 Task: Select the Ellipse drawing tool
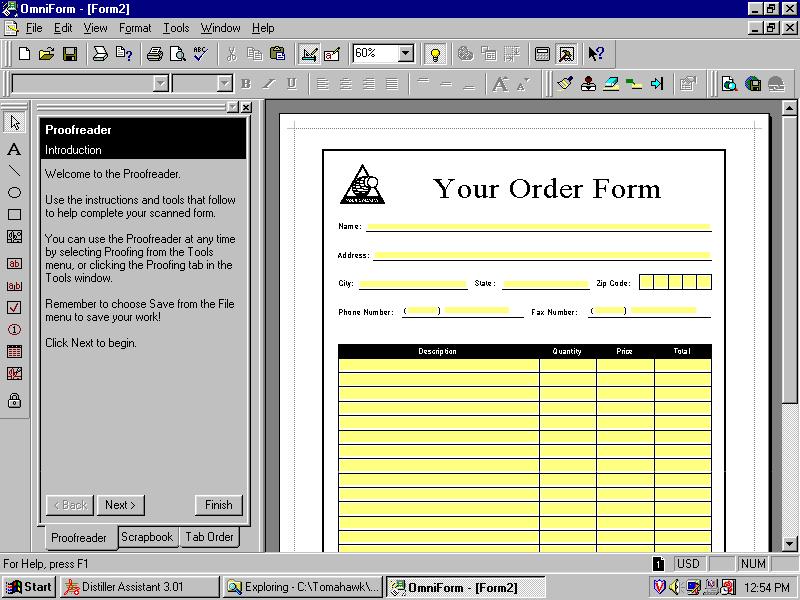point(14,193)
